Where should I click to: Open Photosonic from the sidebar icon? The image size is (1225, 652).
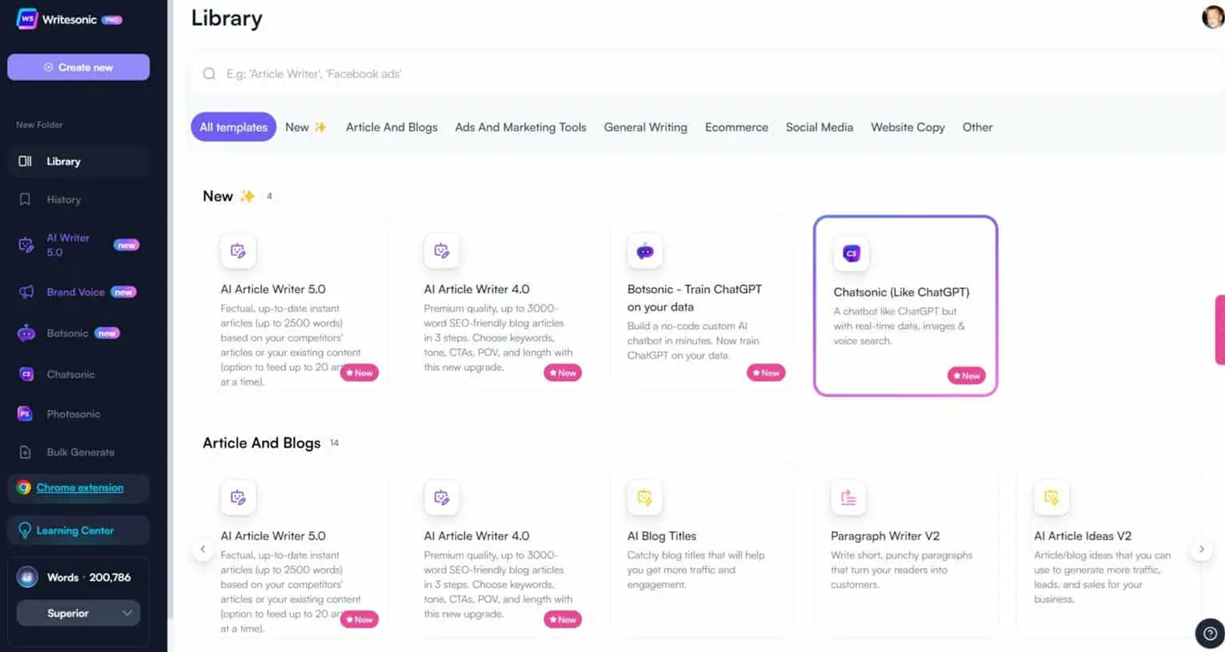pyautogui.click(x=25, y=413)
